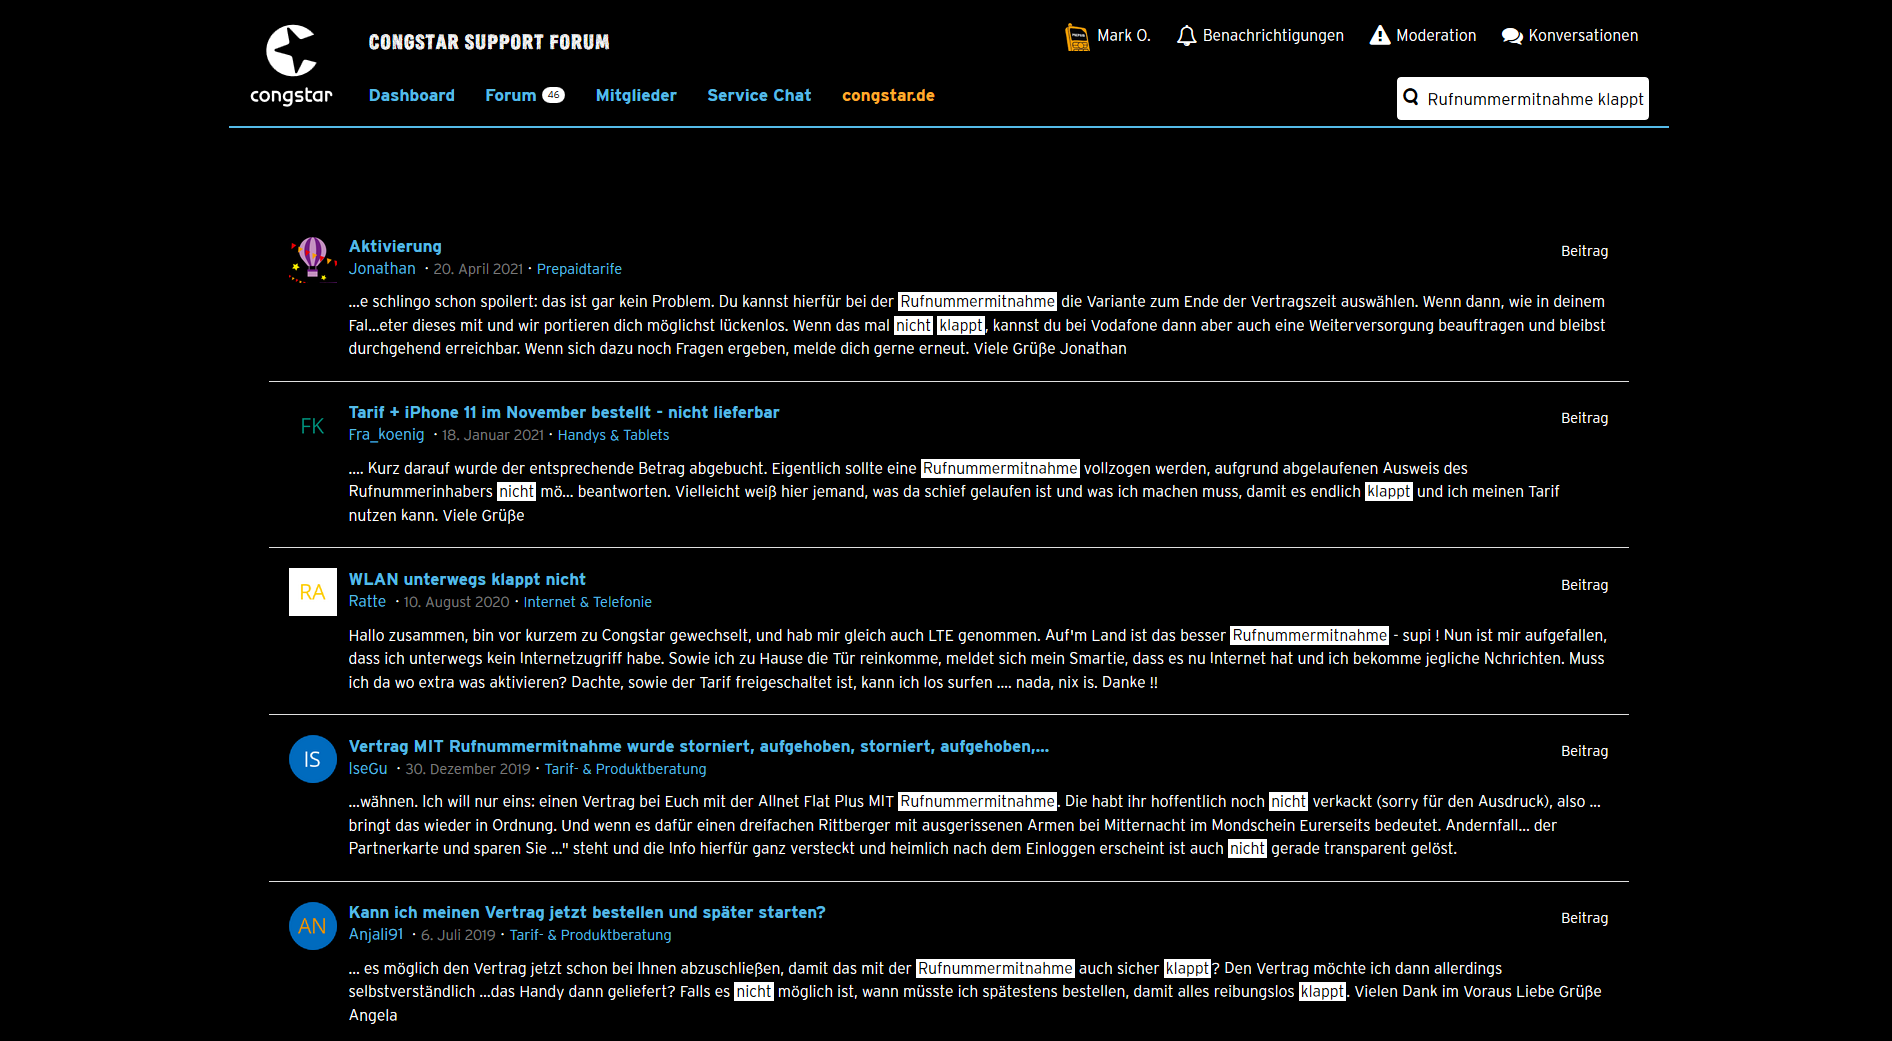Open thread Kann ich meinen Vertrag jetzt bestellen
1892x1041 pixels.
(x=587, y=912)
